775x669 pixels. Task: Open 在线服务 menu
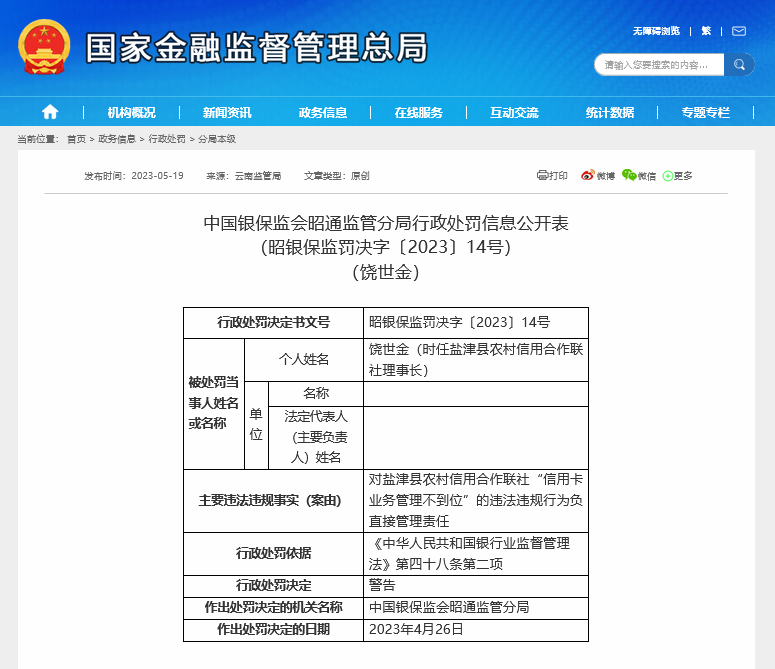(x=419, y=113)
